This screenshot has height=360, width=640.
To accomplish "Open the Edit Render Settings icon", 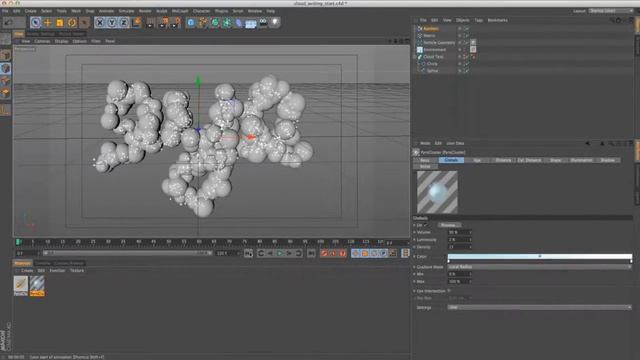I will (x=175, y=22).
